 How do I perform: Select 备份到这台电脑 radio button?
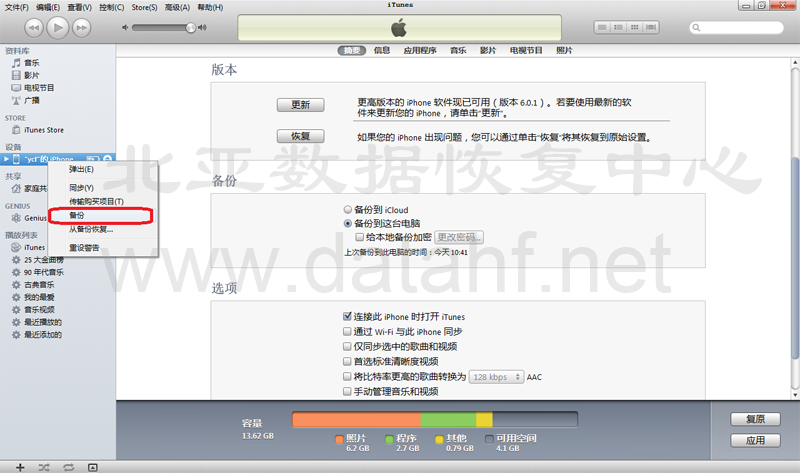click(x=348, y=223)
